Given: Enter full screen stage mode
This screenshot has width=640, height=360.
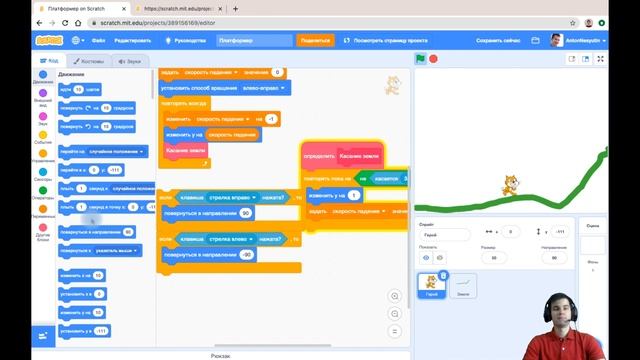Looking at the screenshot, I should pyautogui.click(x=600, y=59).
